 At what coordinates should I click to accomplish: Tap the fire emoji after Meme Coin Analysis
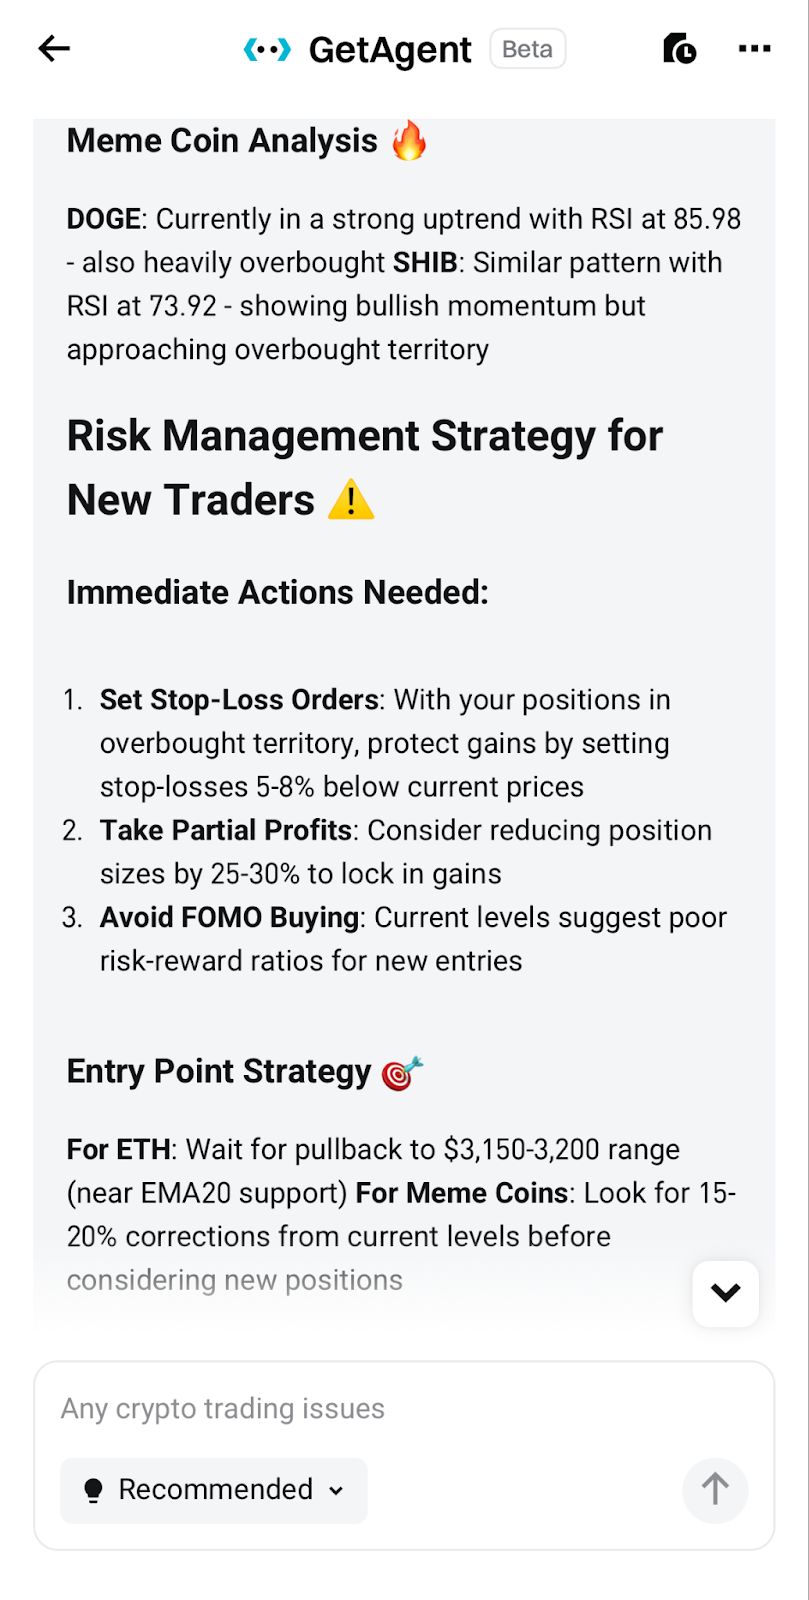(x=409, y=140)
